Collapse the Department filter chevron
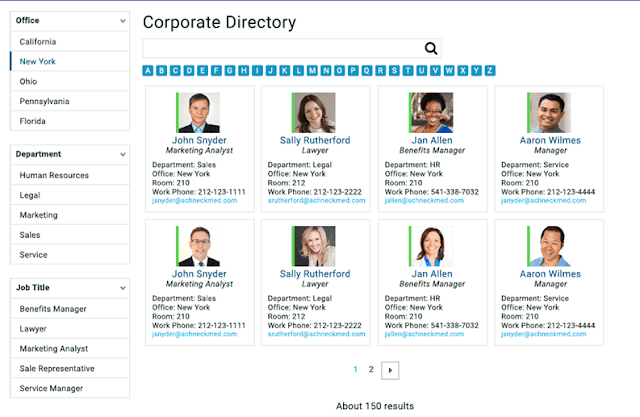This screenshot has height=417, width=640. coord(123,155)
